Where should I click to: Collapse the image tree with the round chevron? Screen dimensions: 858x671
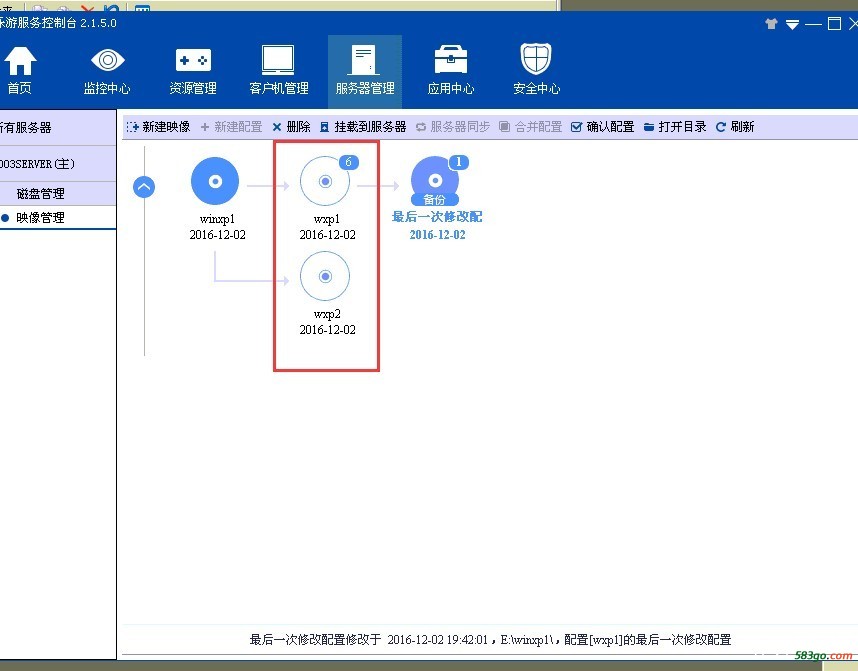point(144,187)
